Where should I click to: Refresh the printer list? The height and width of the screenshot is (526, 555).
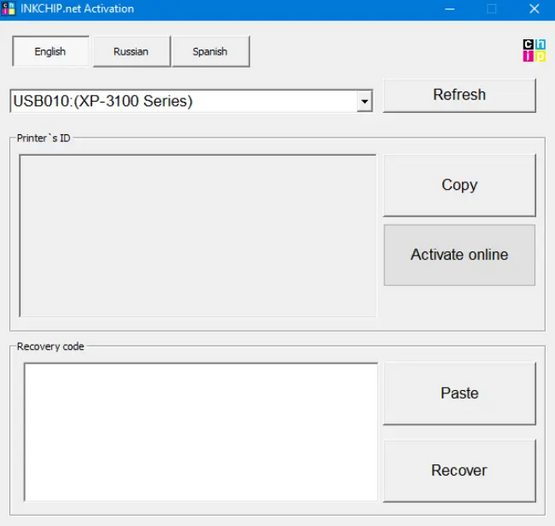(x=459, y=95)
